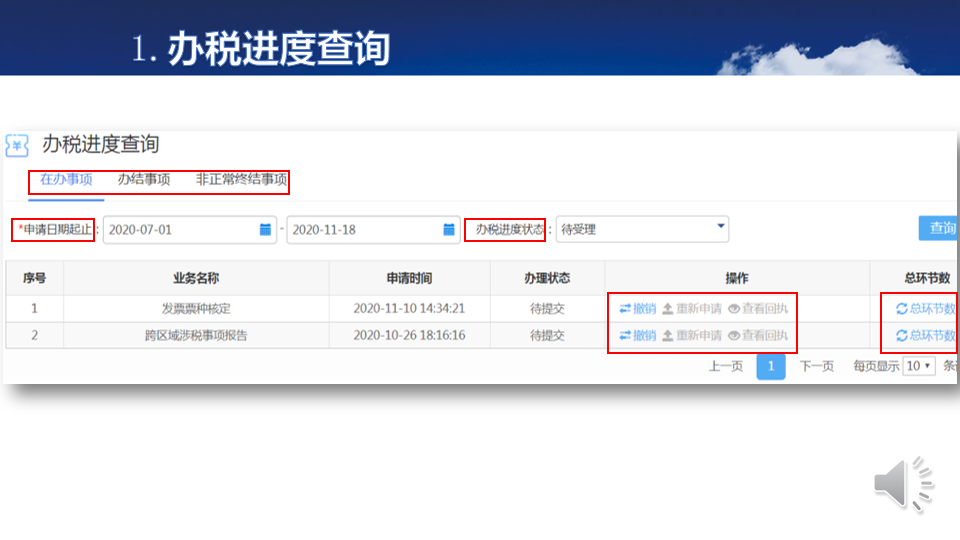Screen dimensions: 960x540
Task: Click 操作 column header
Action: [x=737, y=279]
